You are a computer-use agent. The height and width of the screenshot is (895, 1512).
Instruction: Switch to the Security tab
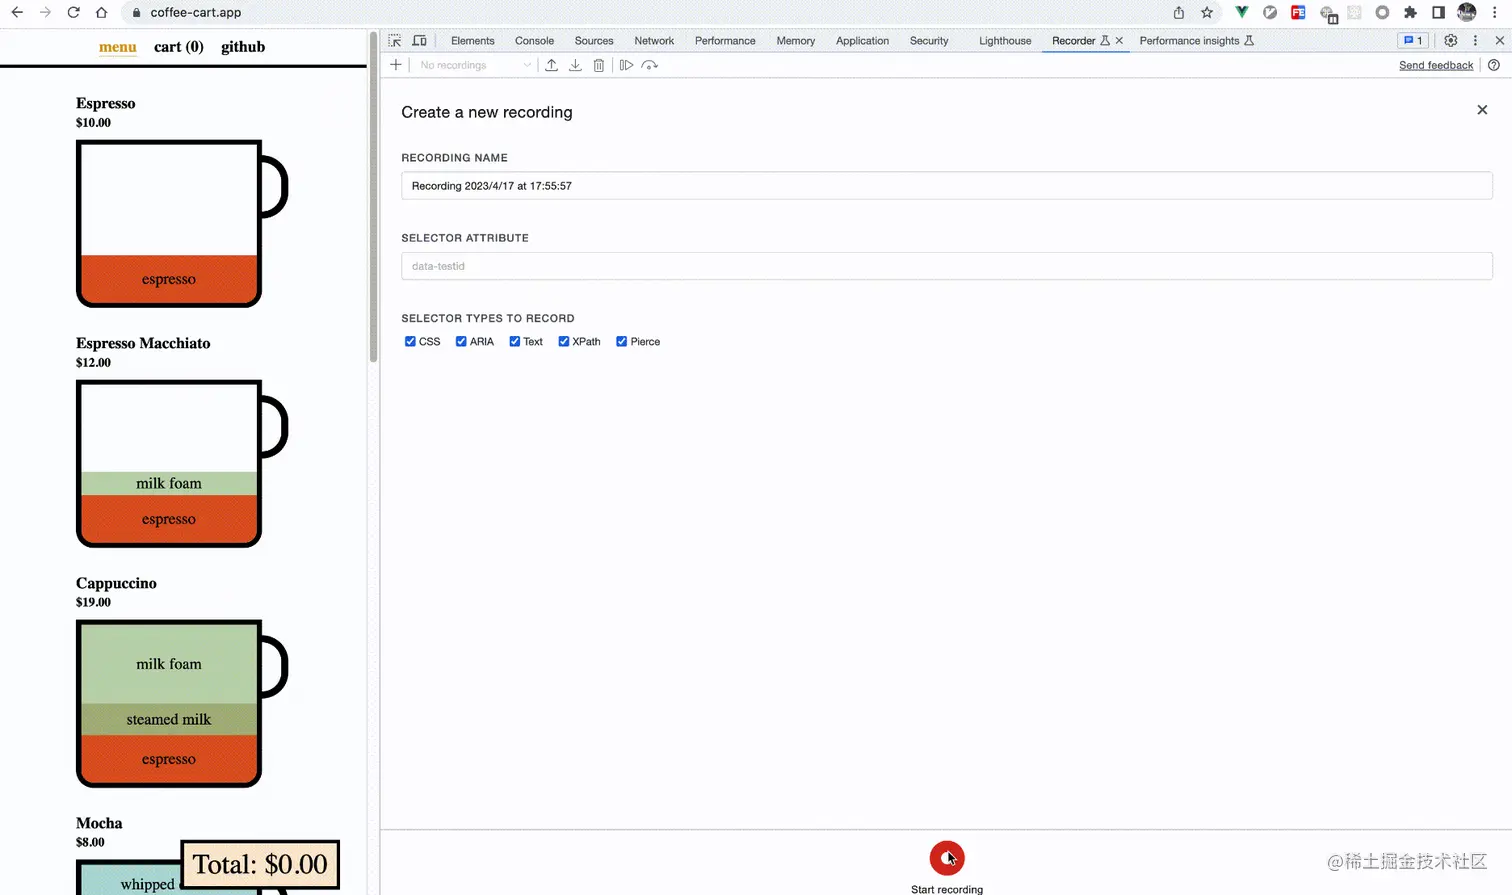click(929, 41)
